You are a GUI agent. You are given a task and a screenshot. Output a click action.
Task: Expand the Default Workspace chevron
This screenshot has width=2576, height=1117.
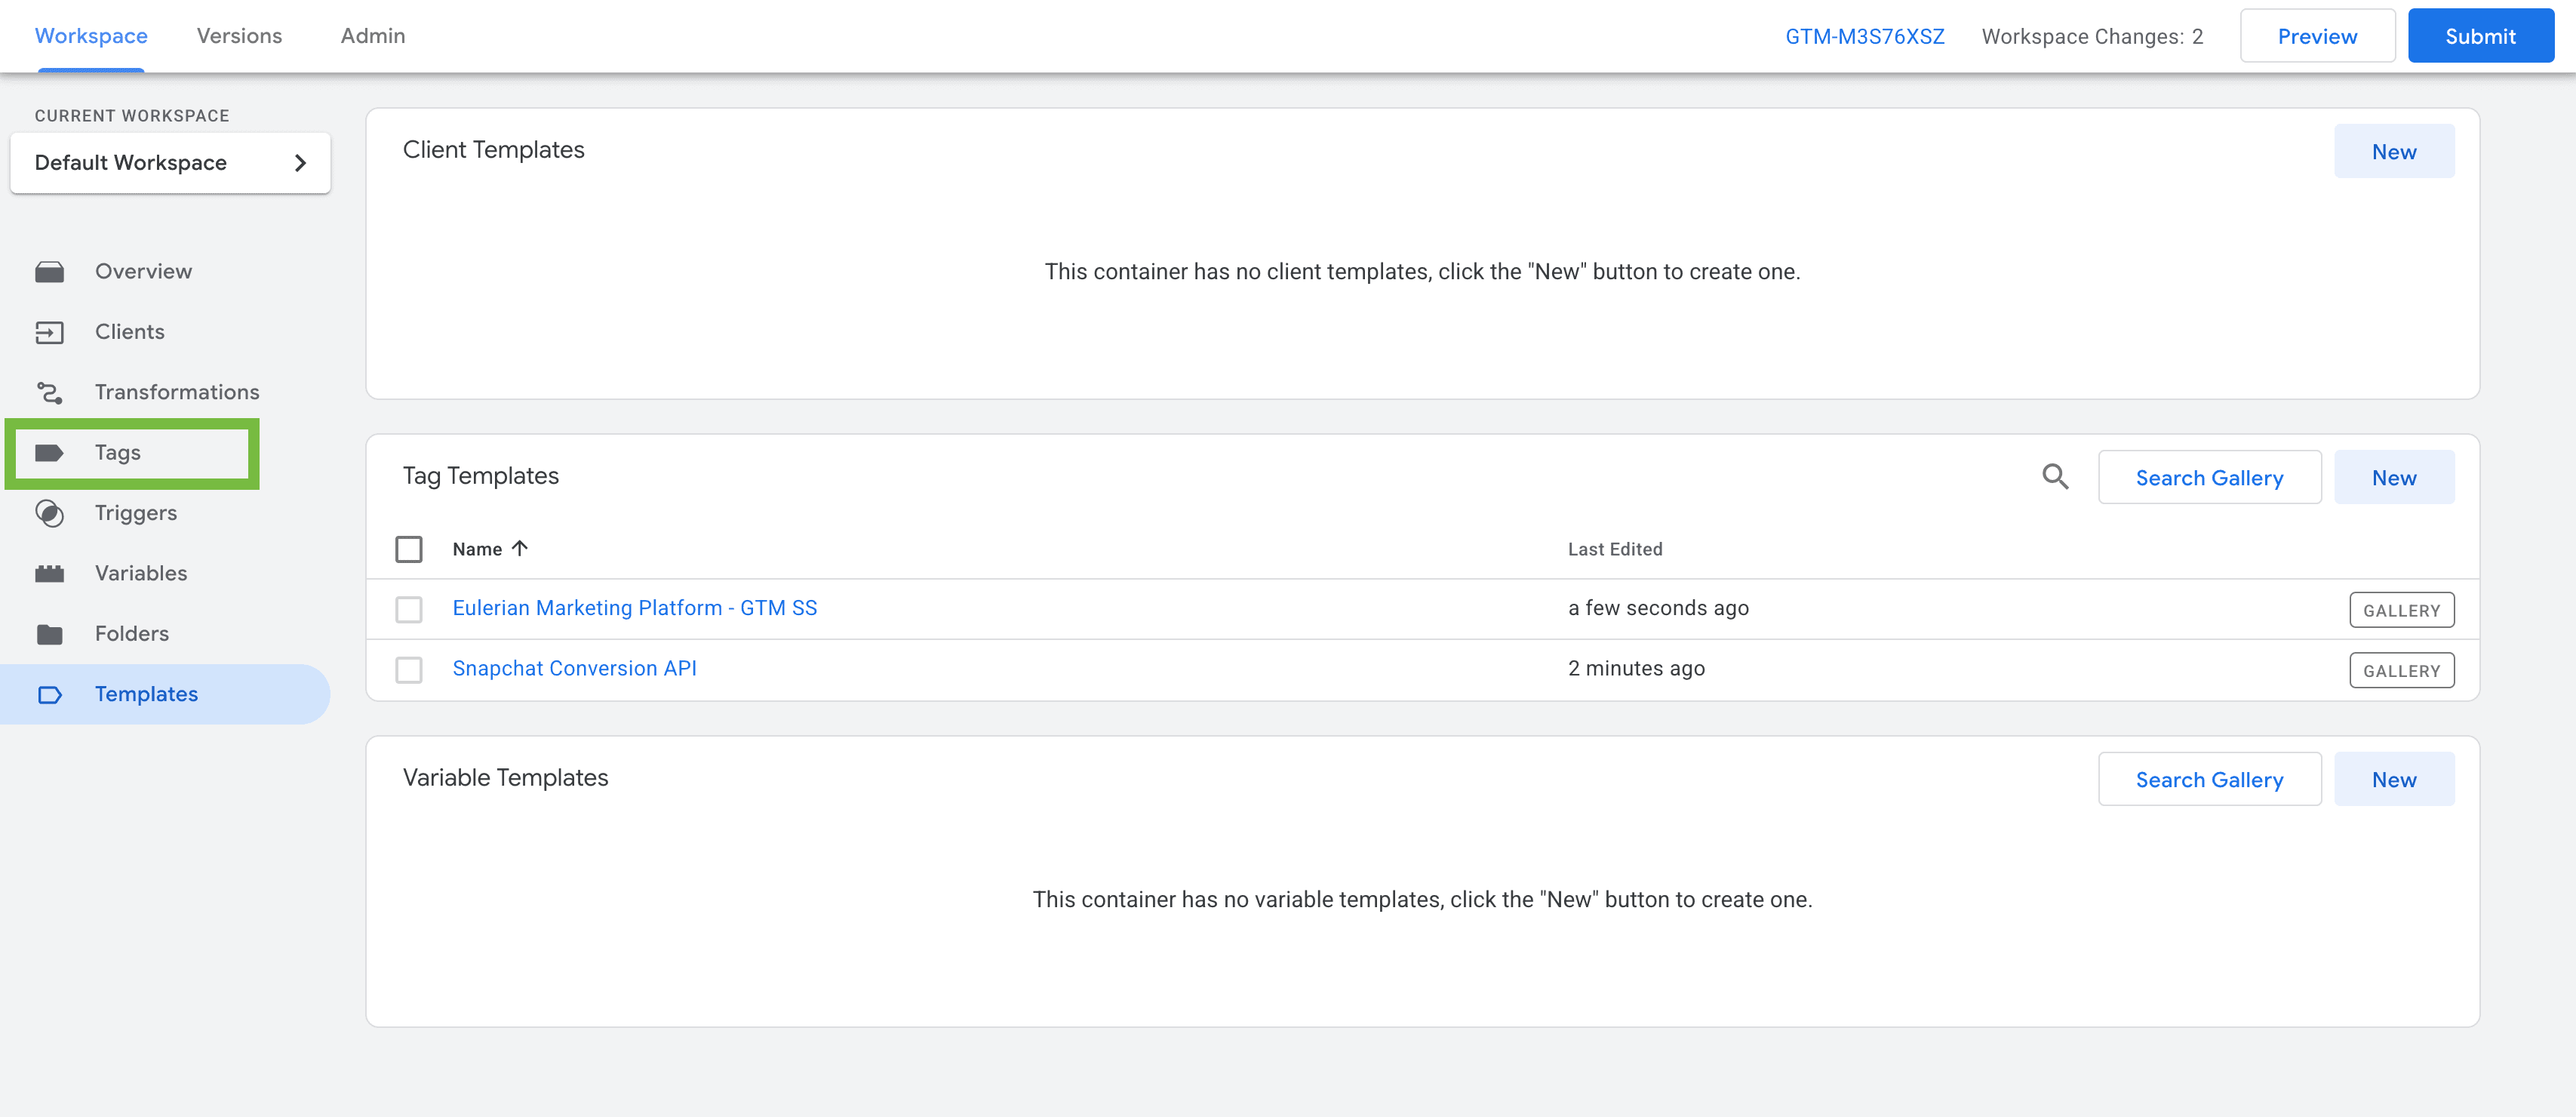tap(300, 163)
